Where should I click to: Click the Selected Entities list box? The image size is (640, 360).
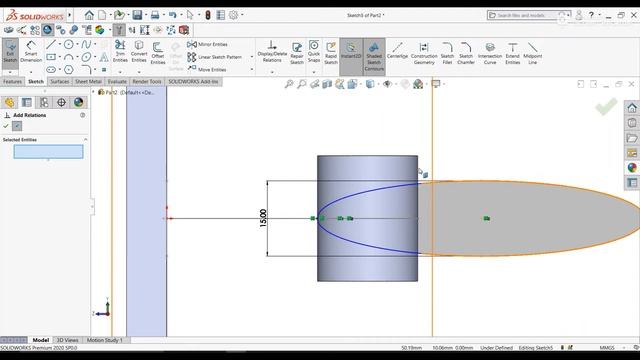[x=49, y=152]
